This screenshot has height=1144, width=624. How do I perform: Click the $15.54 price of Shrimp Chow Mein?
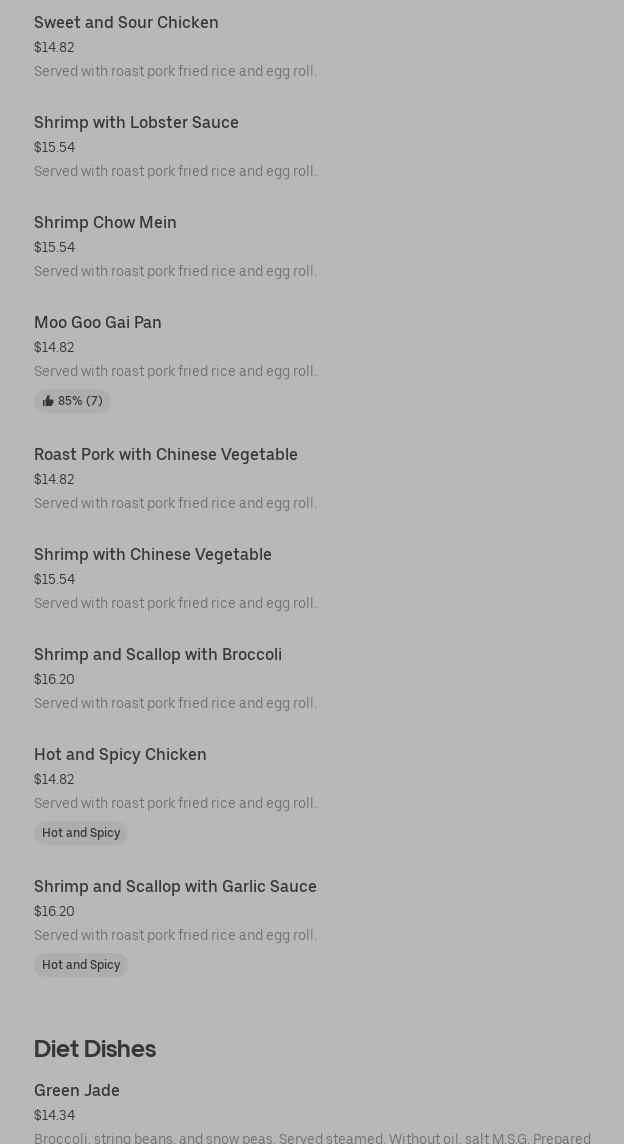[x=54, y=247]
